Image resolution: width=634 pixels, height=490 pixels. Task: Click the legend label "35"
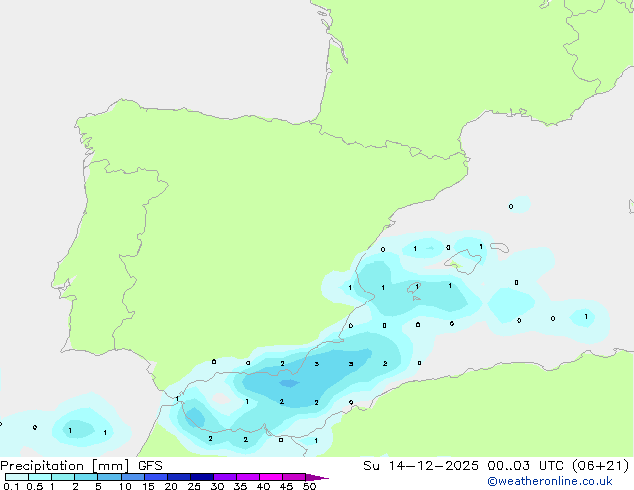coord(240,486)
